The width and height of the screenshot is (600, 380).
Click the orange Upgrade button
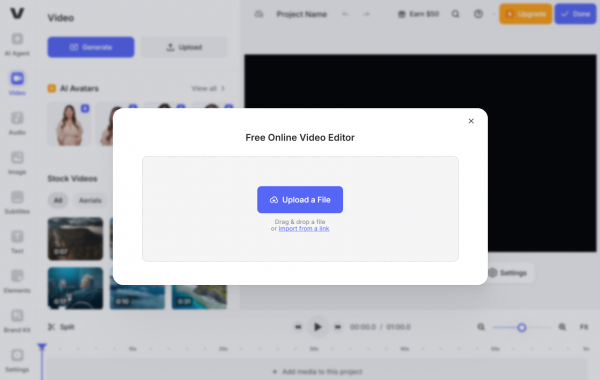tap(526, 14)
